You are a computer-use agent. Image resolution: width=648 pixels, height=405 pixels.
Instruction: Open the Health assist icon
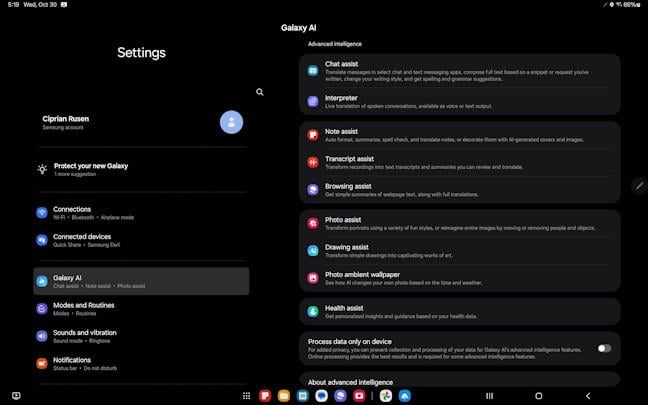click(x=313, y=311)
